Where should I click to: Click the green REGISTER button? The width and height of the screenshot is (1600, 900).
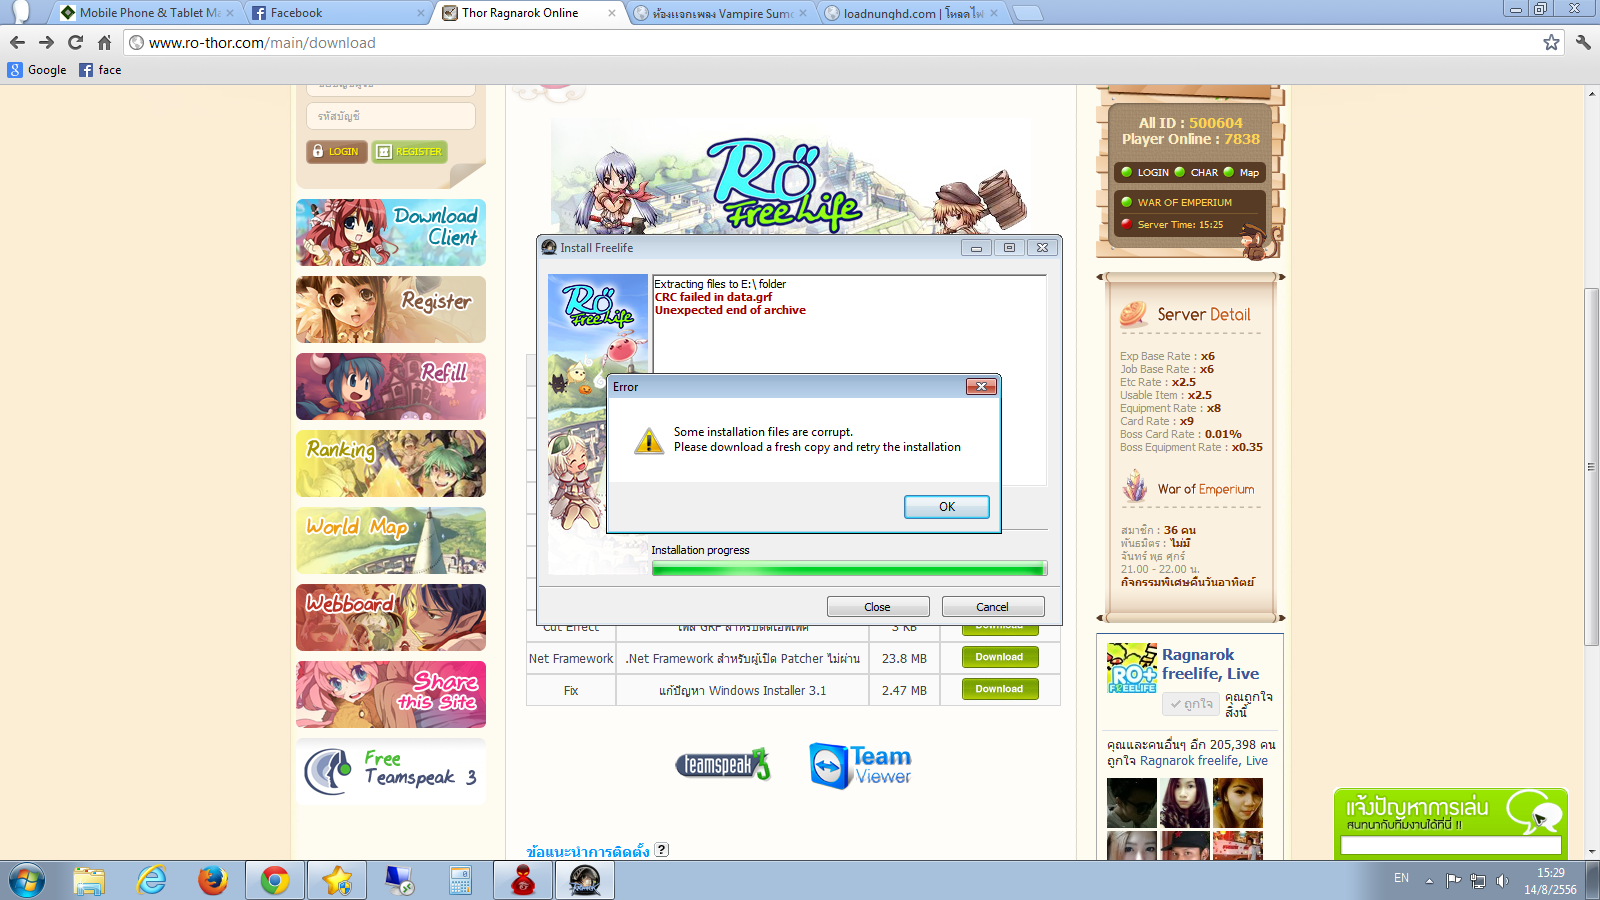tap(410, 152)
